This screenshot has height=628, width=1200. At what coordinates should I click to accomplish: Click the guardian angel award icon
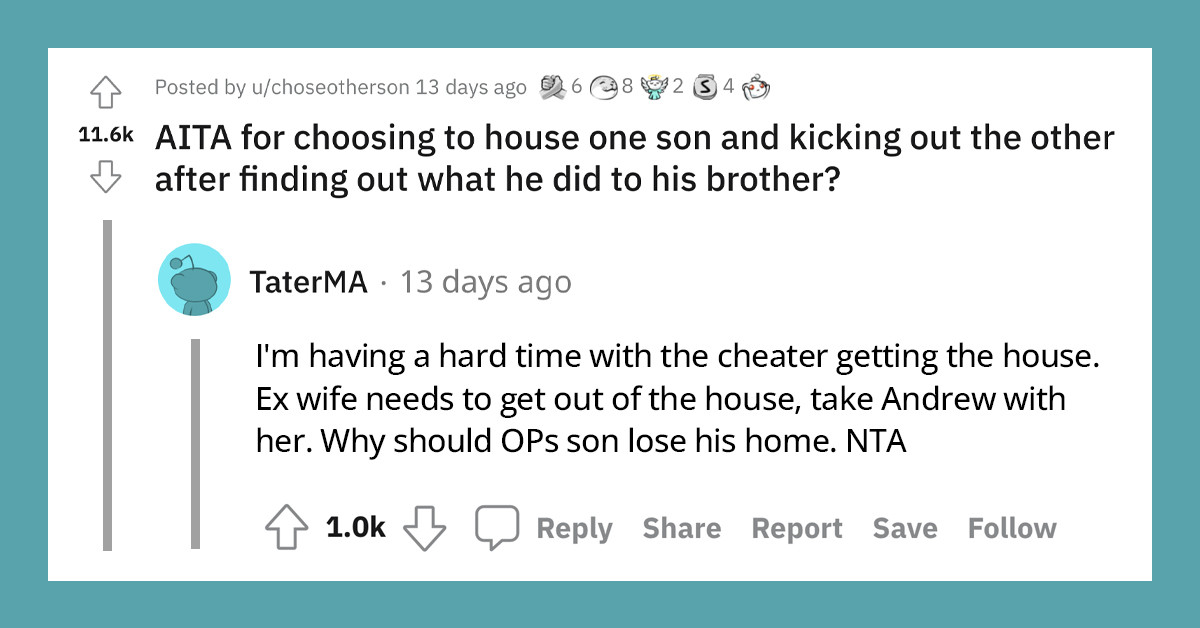point(654,85)
